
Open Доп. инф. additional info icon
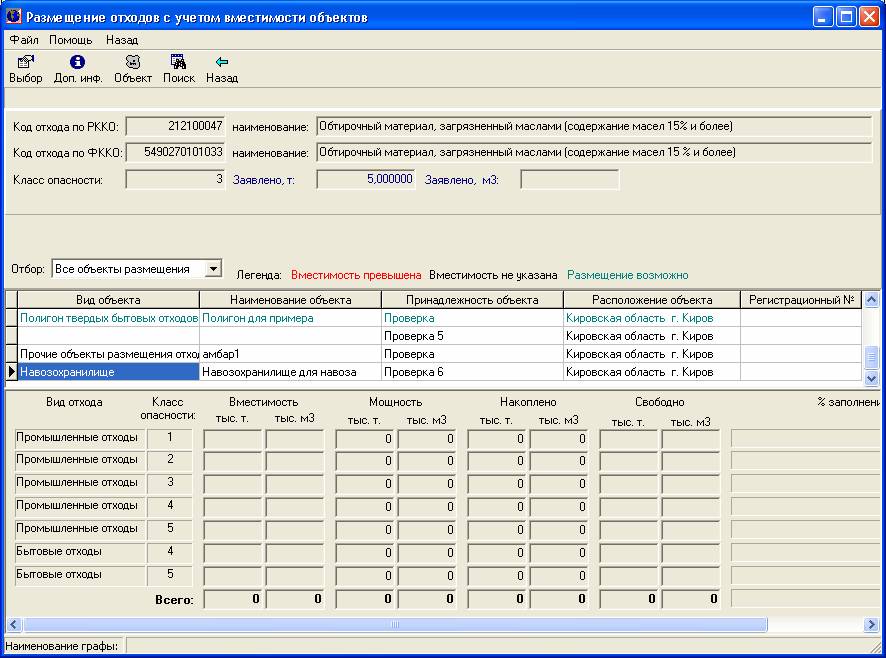[x=78, y=62]
